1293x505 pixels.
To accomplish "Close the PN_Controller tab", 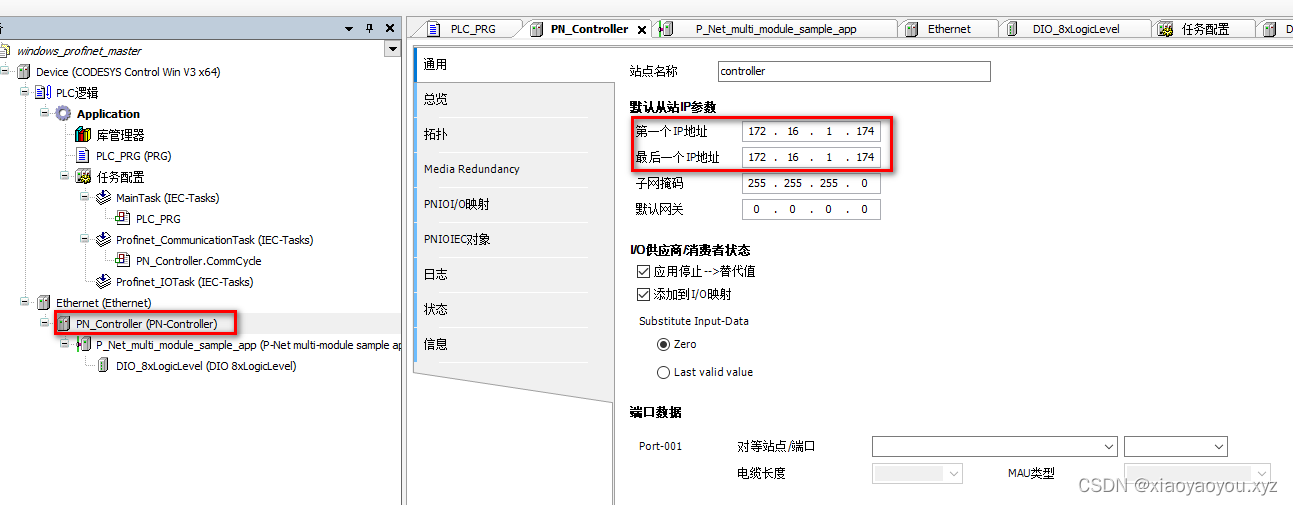I will [642, 29].
